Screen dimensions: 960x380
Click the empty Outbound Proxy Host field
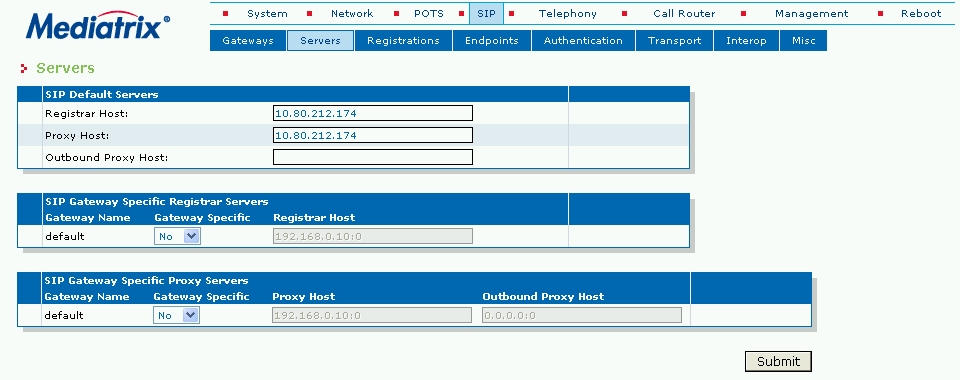tap(373, 157)
